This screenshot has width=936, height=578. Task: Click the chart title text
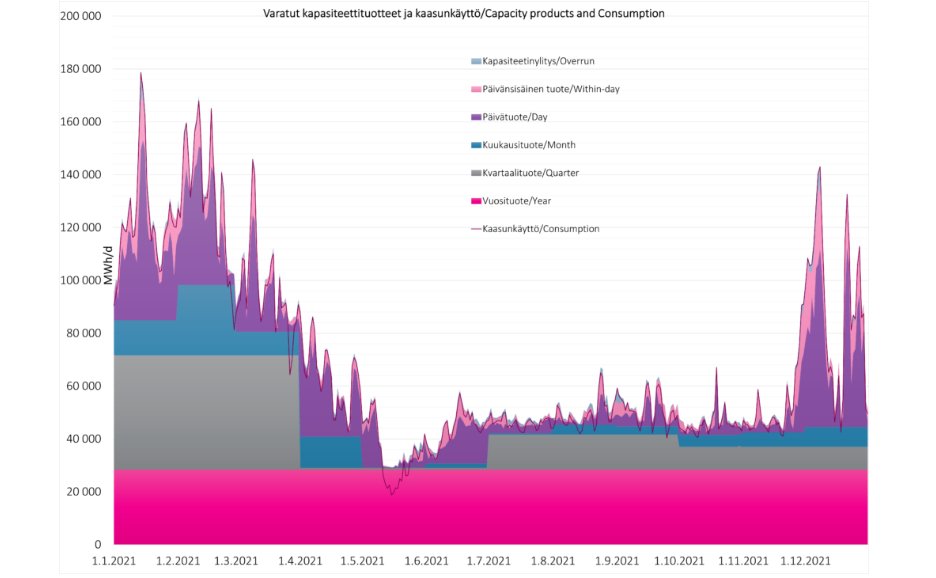[x=464, y=14]
